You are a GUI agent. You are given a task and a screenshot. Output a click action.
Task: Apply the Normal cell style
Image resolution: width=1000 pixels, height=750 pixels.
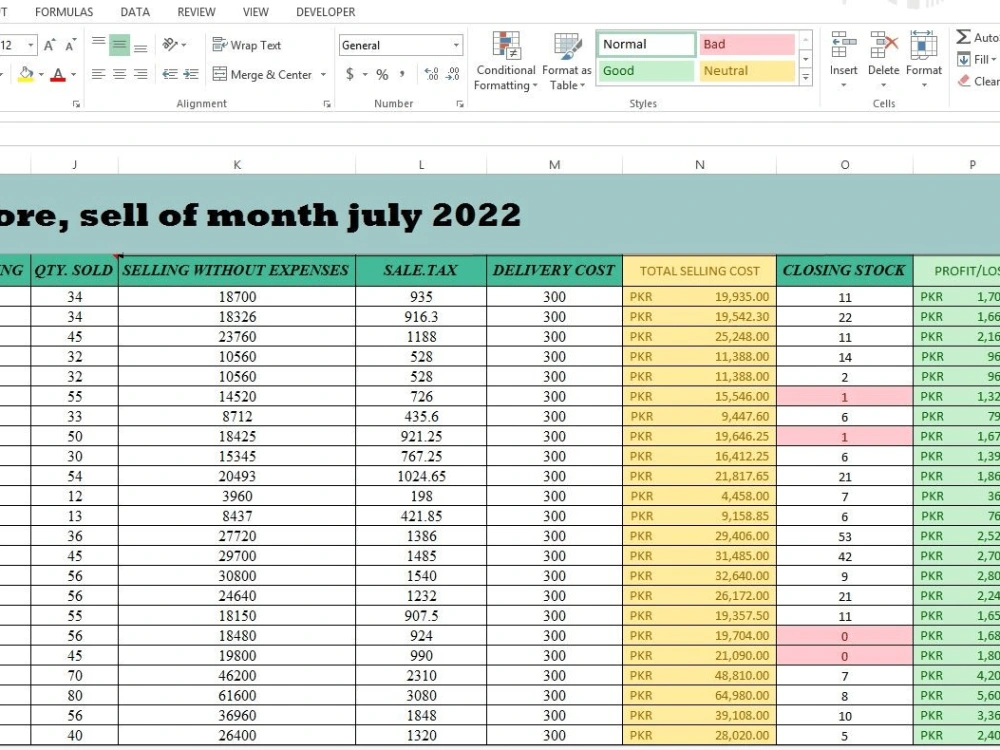click(647, 45)
